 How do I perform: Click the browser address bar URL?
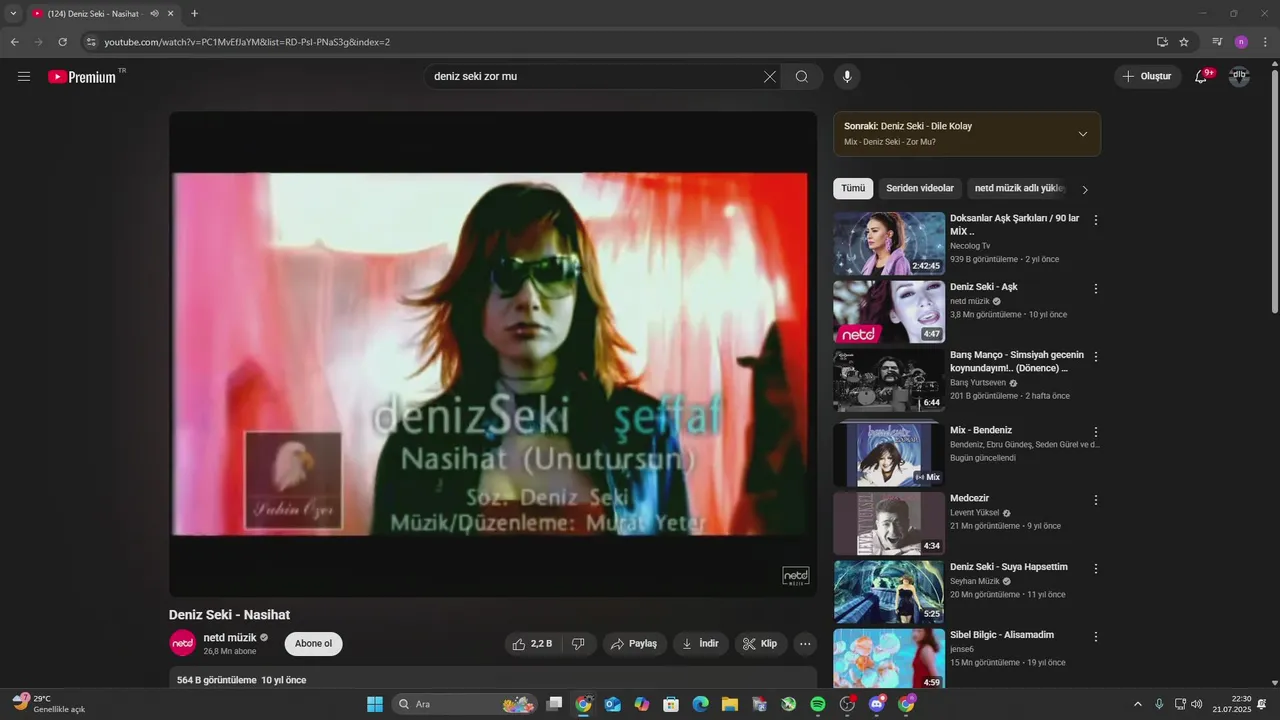(x=247, y=42)
